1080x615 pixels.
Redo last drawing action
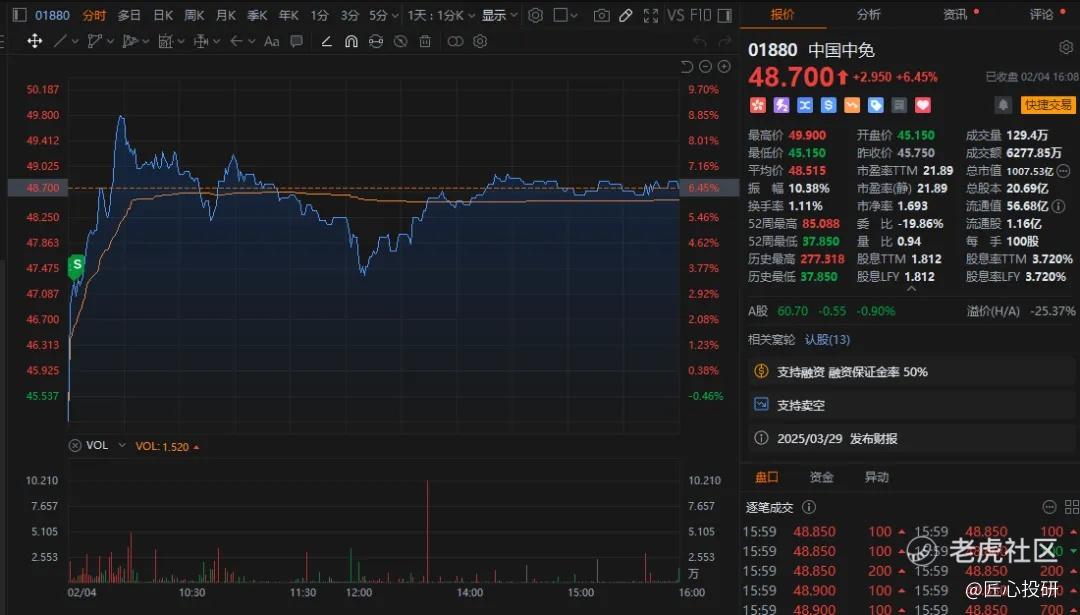[724, 41]
